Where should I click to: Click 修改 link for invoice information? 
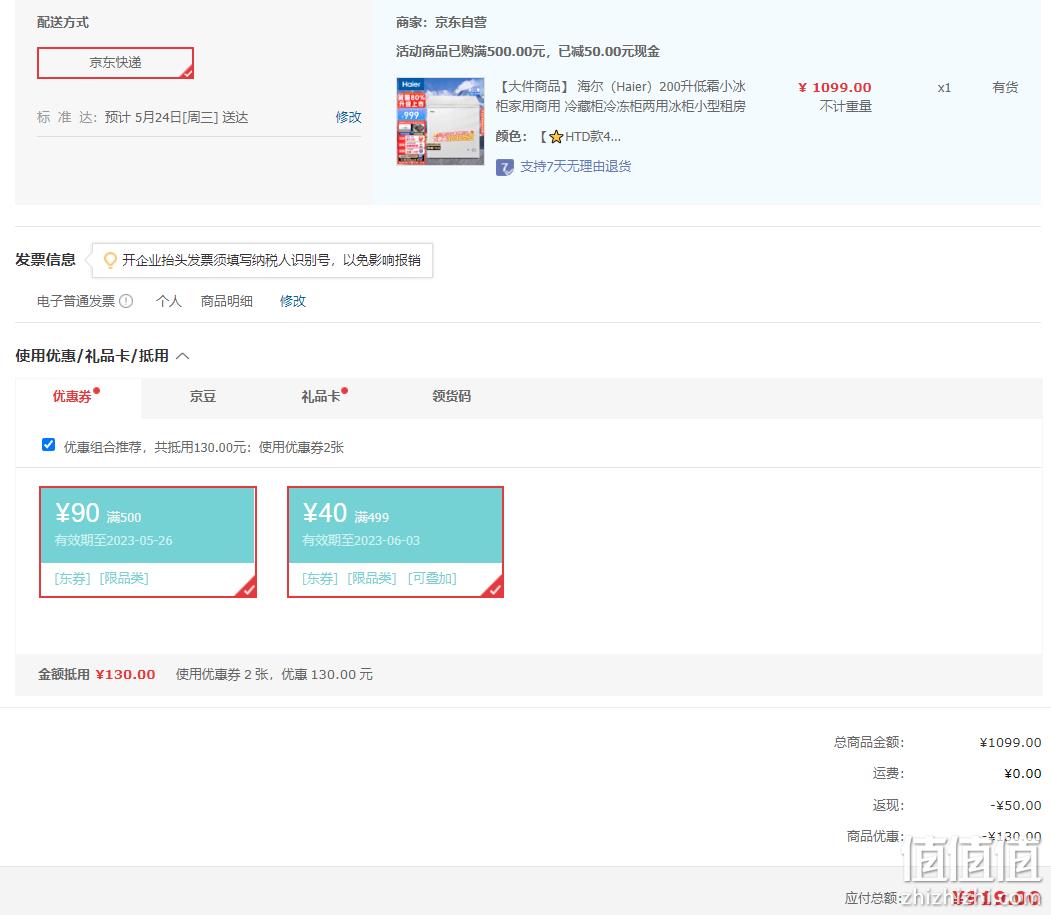pyautogui.click(x=292, y=301)
